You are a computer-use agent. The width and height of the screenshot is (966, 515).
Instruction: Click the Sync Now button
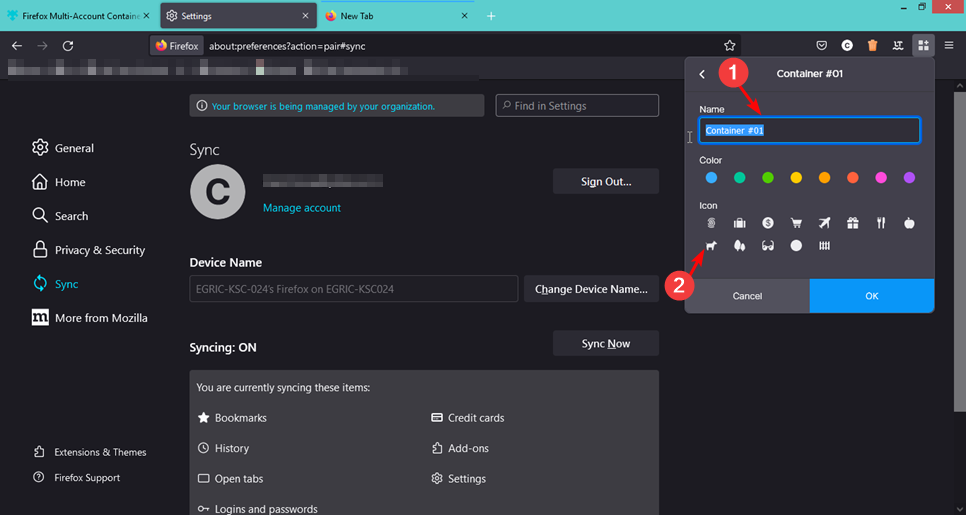[606, 344]
